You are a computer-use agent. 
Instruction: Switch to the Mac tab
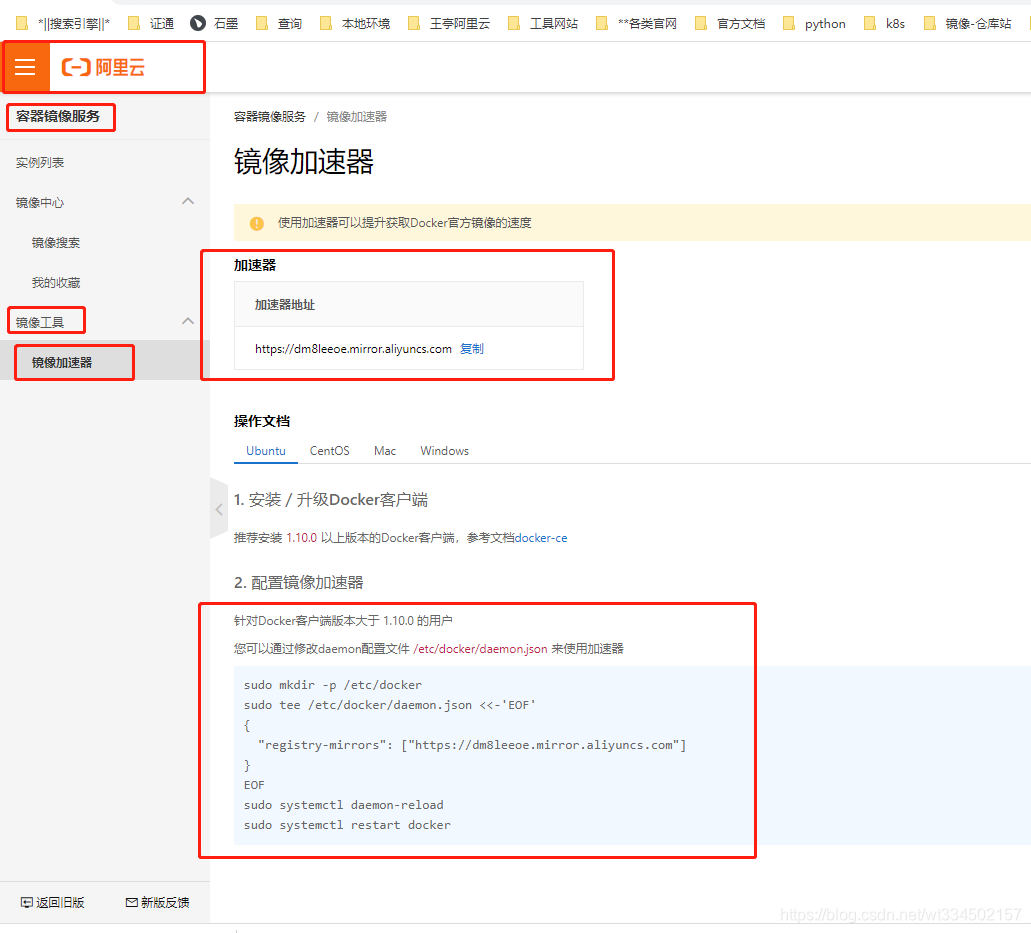[x=385, y=450]
